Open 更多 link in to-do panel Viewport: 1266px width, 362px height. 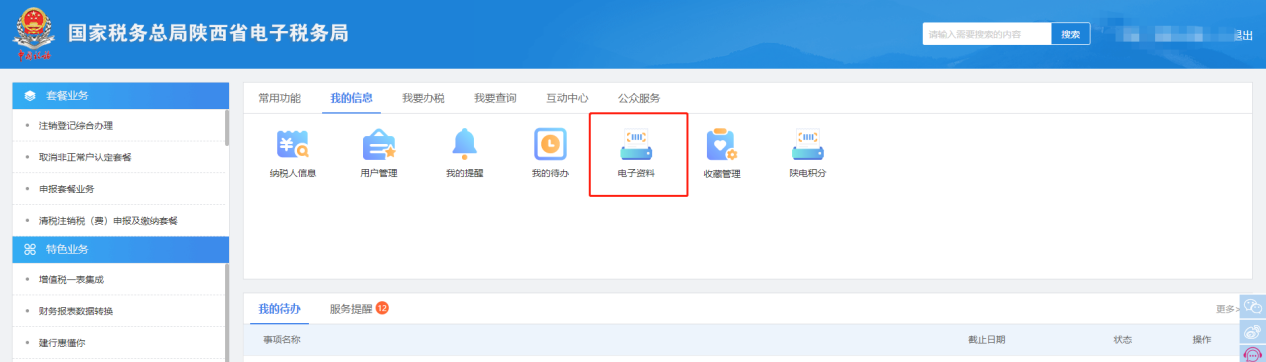click(x=1227, y=309)
